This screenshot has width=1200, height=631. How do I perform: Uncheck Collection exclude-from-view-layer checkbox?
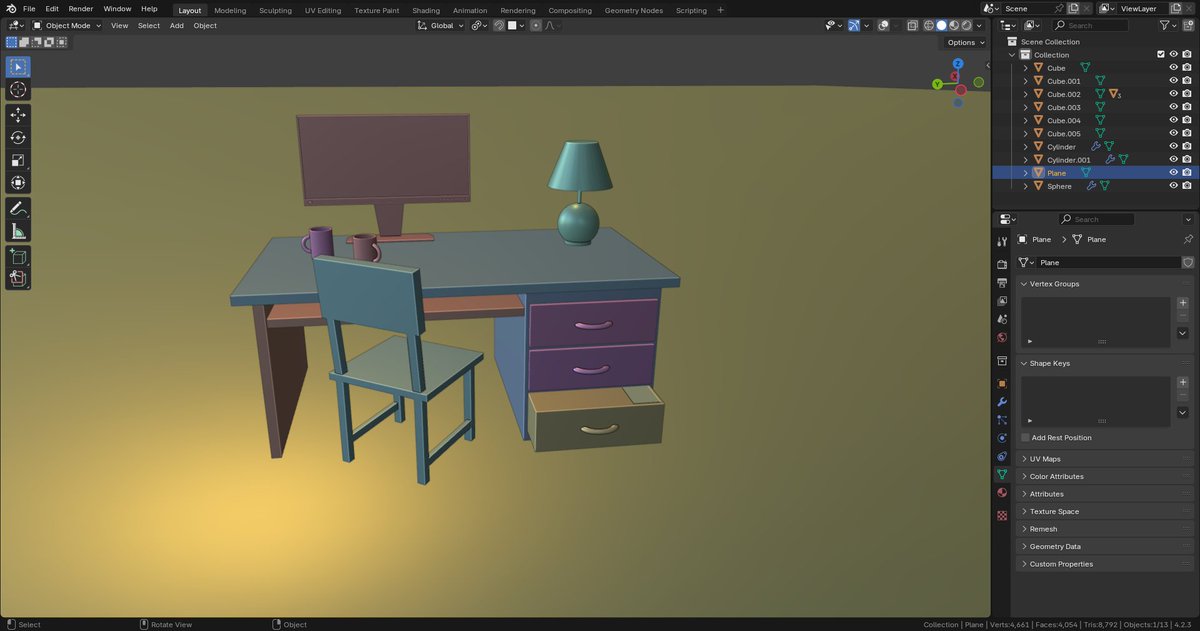tap(1160, 55)
